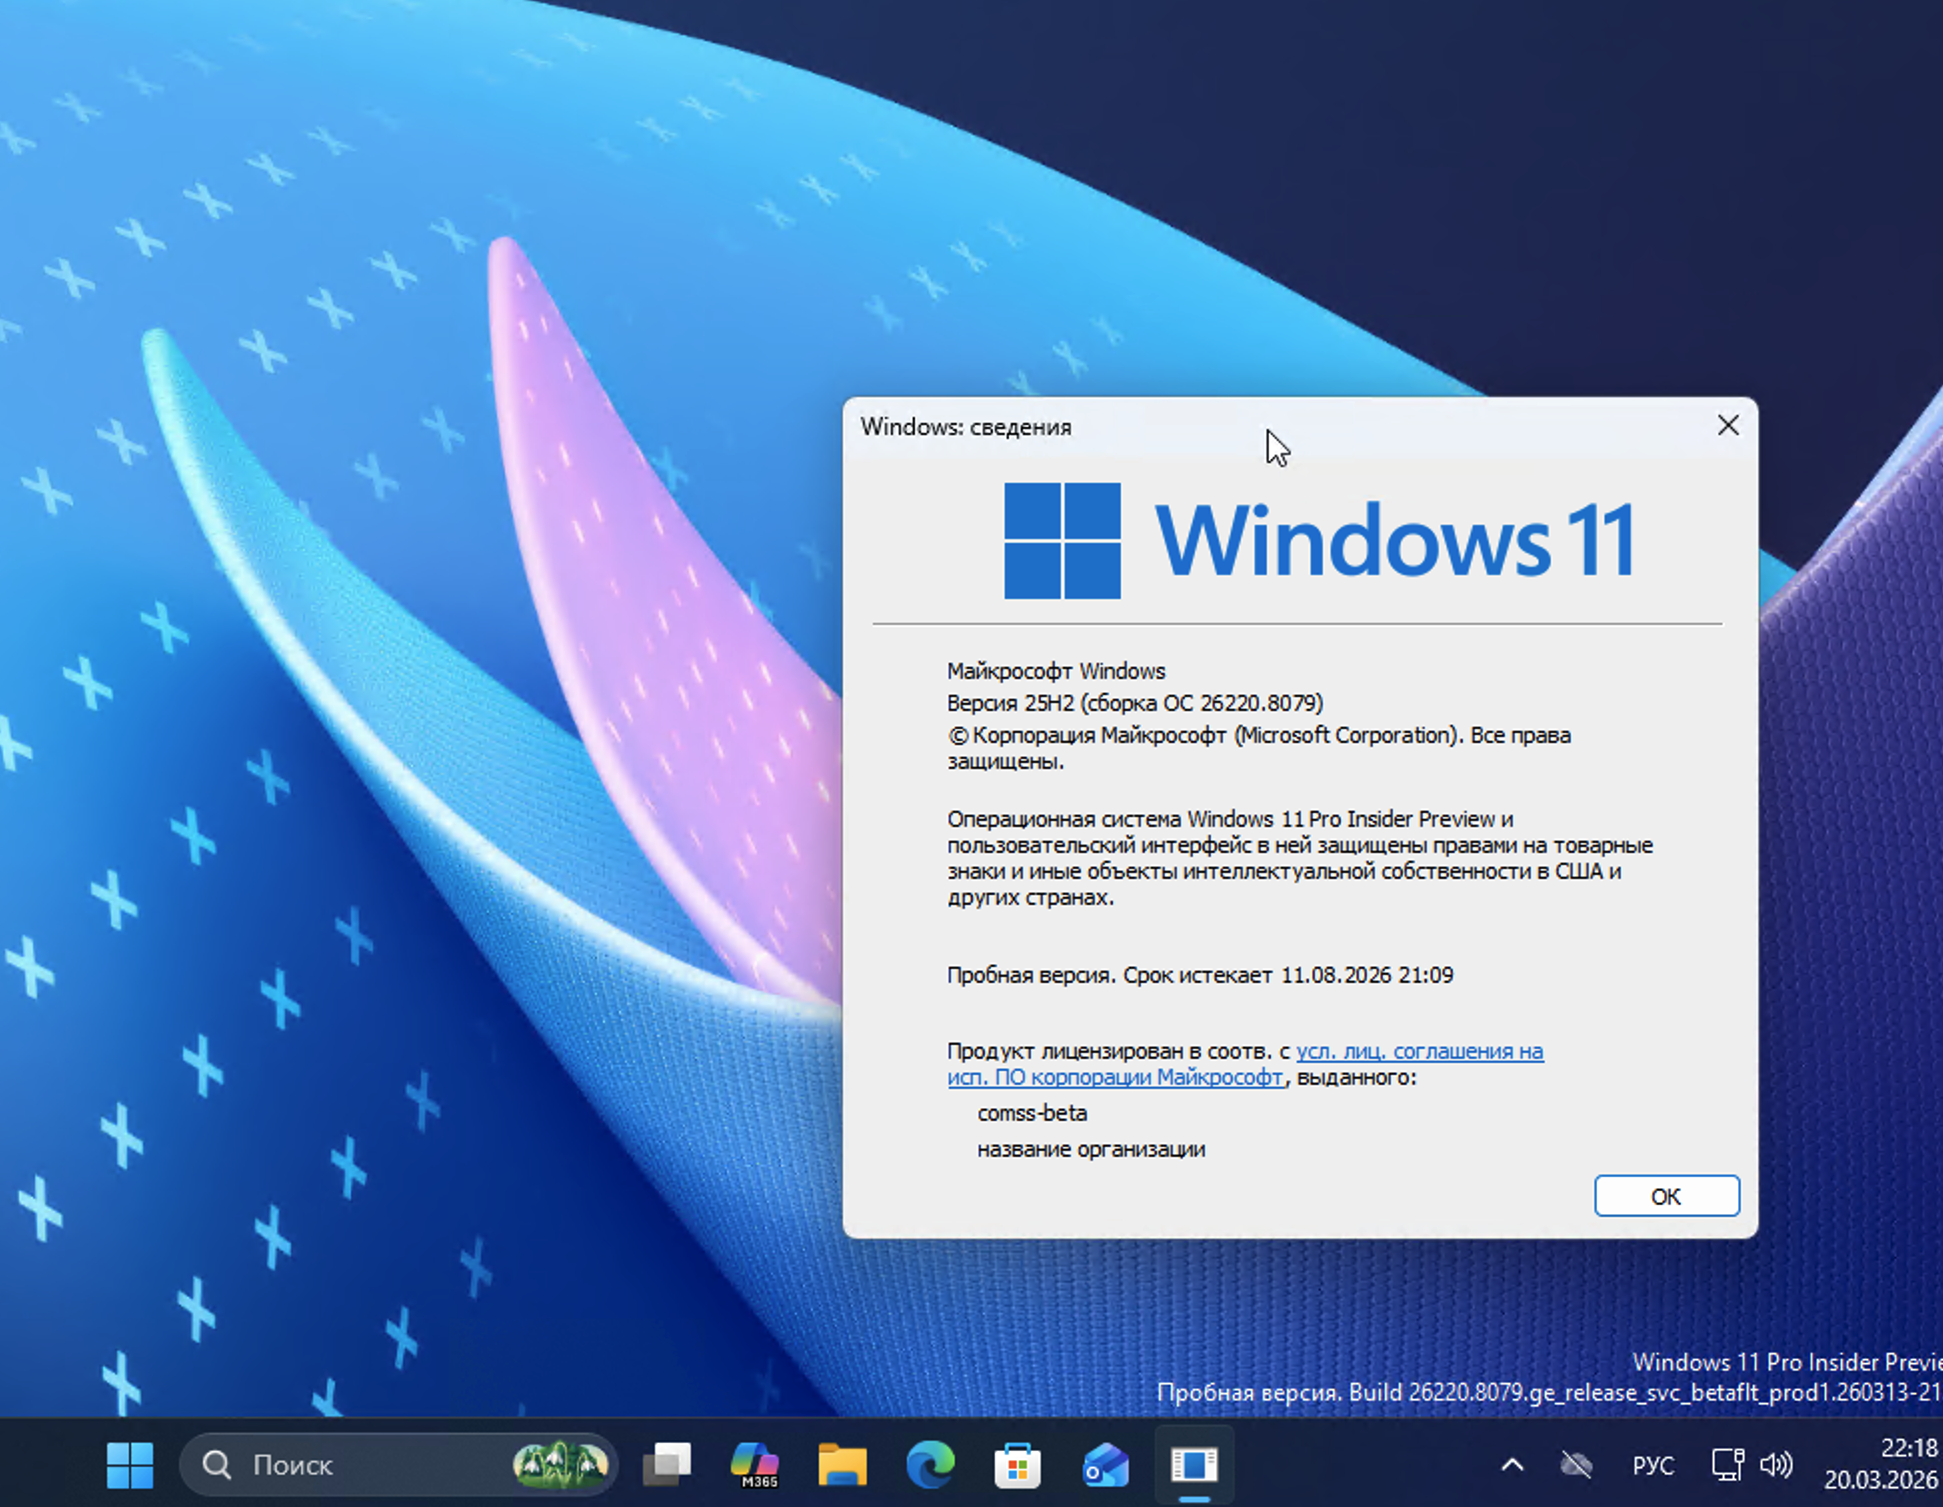Click the Поиск taskbar search box
This screenshot has height=1507, width=1943.
397,1465
